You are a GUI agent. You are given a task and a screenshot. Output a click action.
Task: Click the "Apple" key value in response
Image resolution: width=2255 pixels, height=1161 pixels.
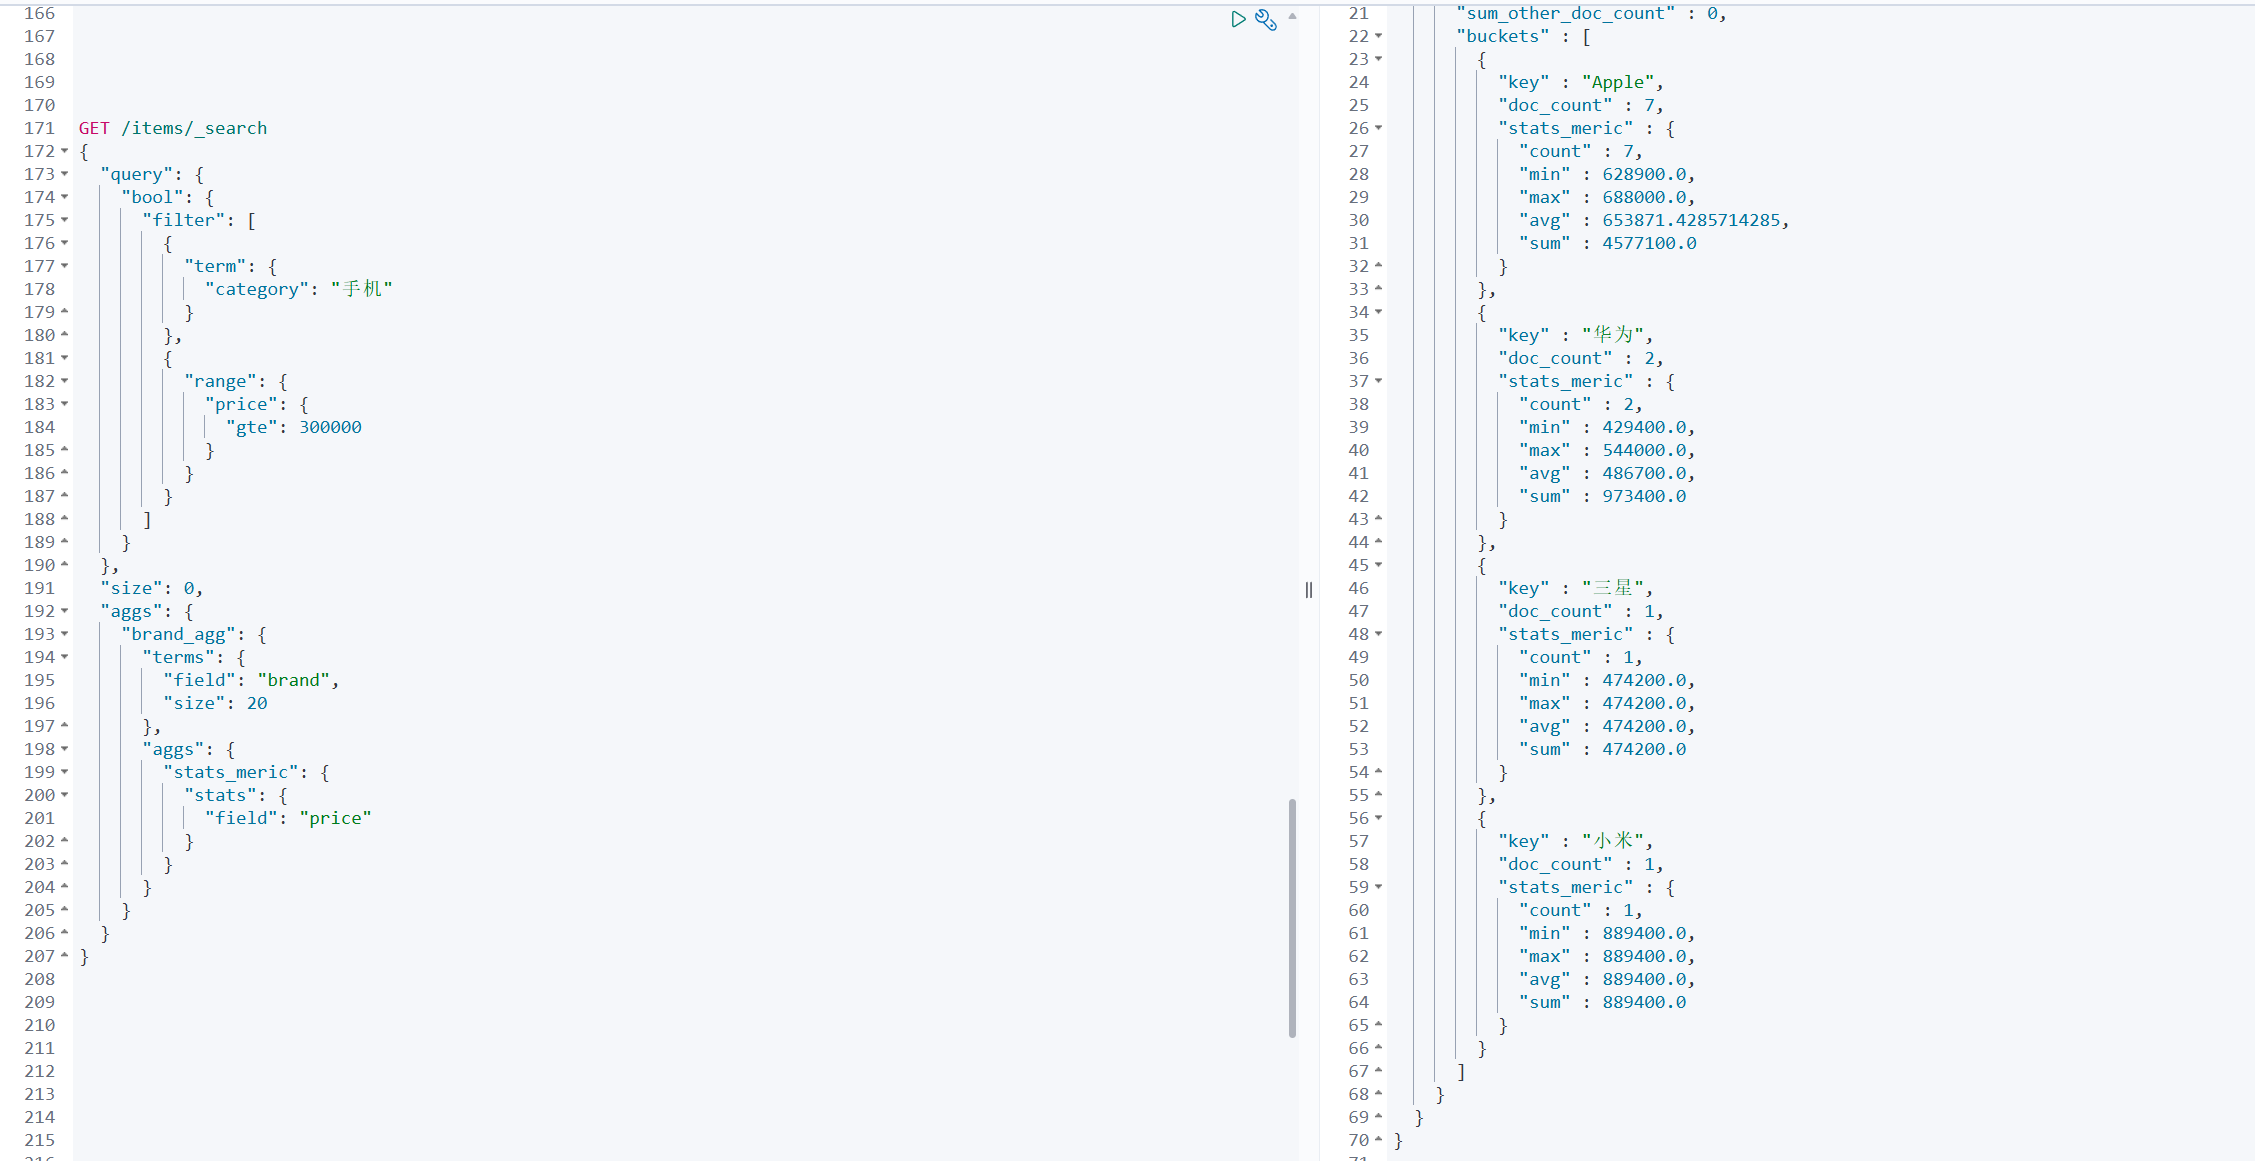click(x=1617, y=82)
